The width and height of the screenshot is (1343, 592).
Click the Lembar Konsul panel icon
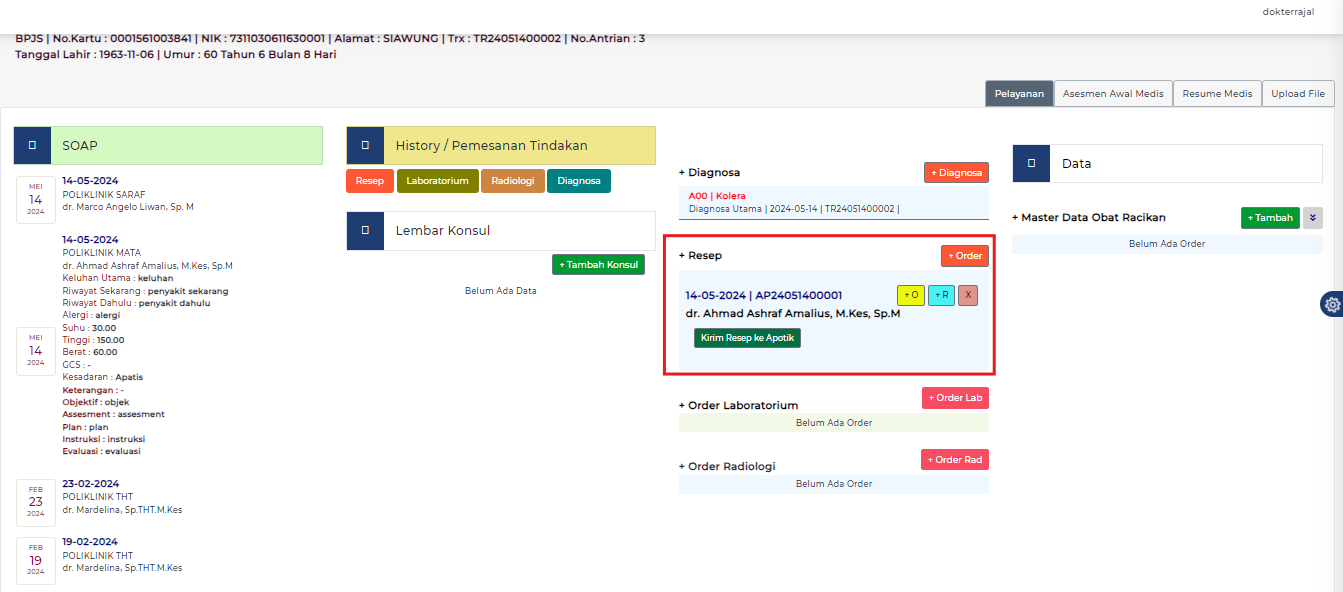click(365, 230)
